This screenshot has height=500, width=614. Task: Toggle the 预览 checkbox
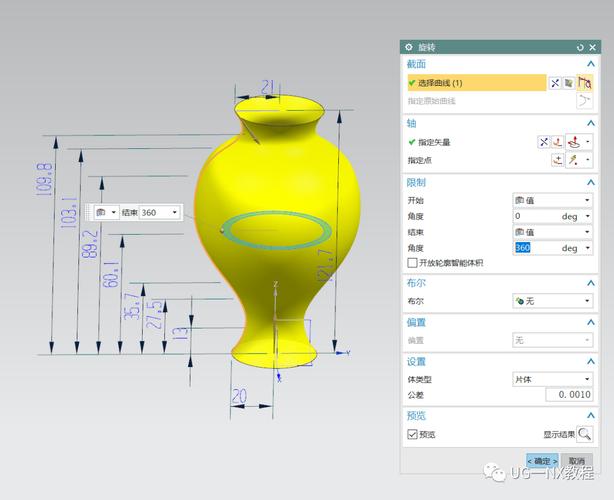(x=412, y=435)
